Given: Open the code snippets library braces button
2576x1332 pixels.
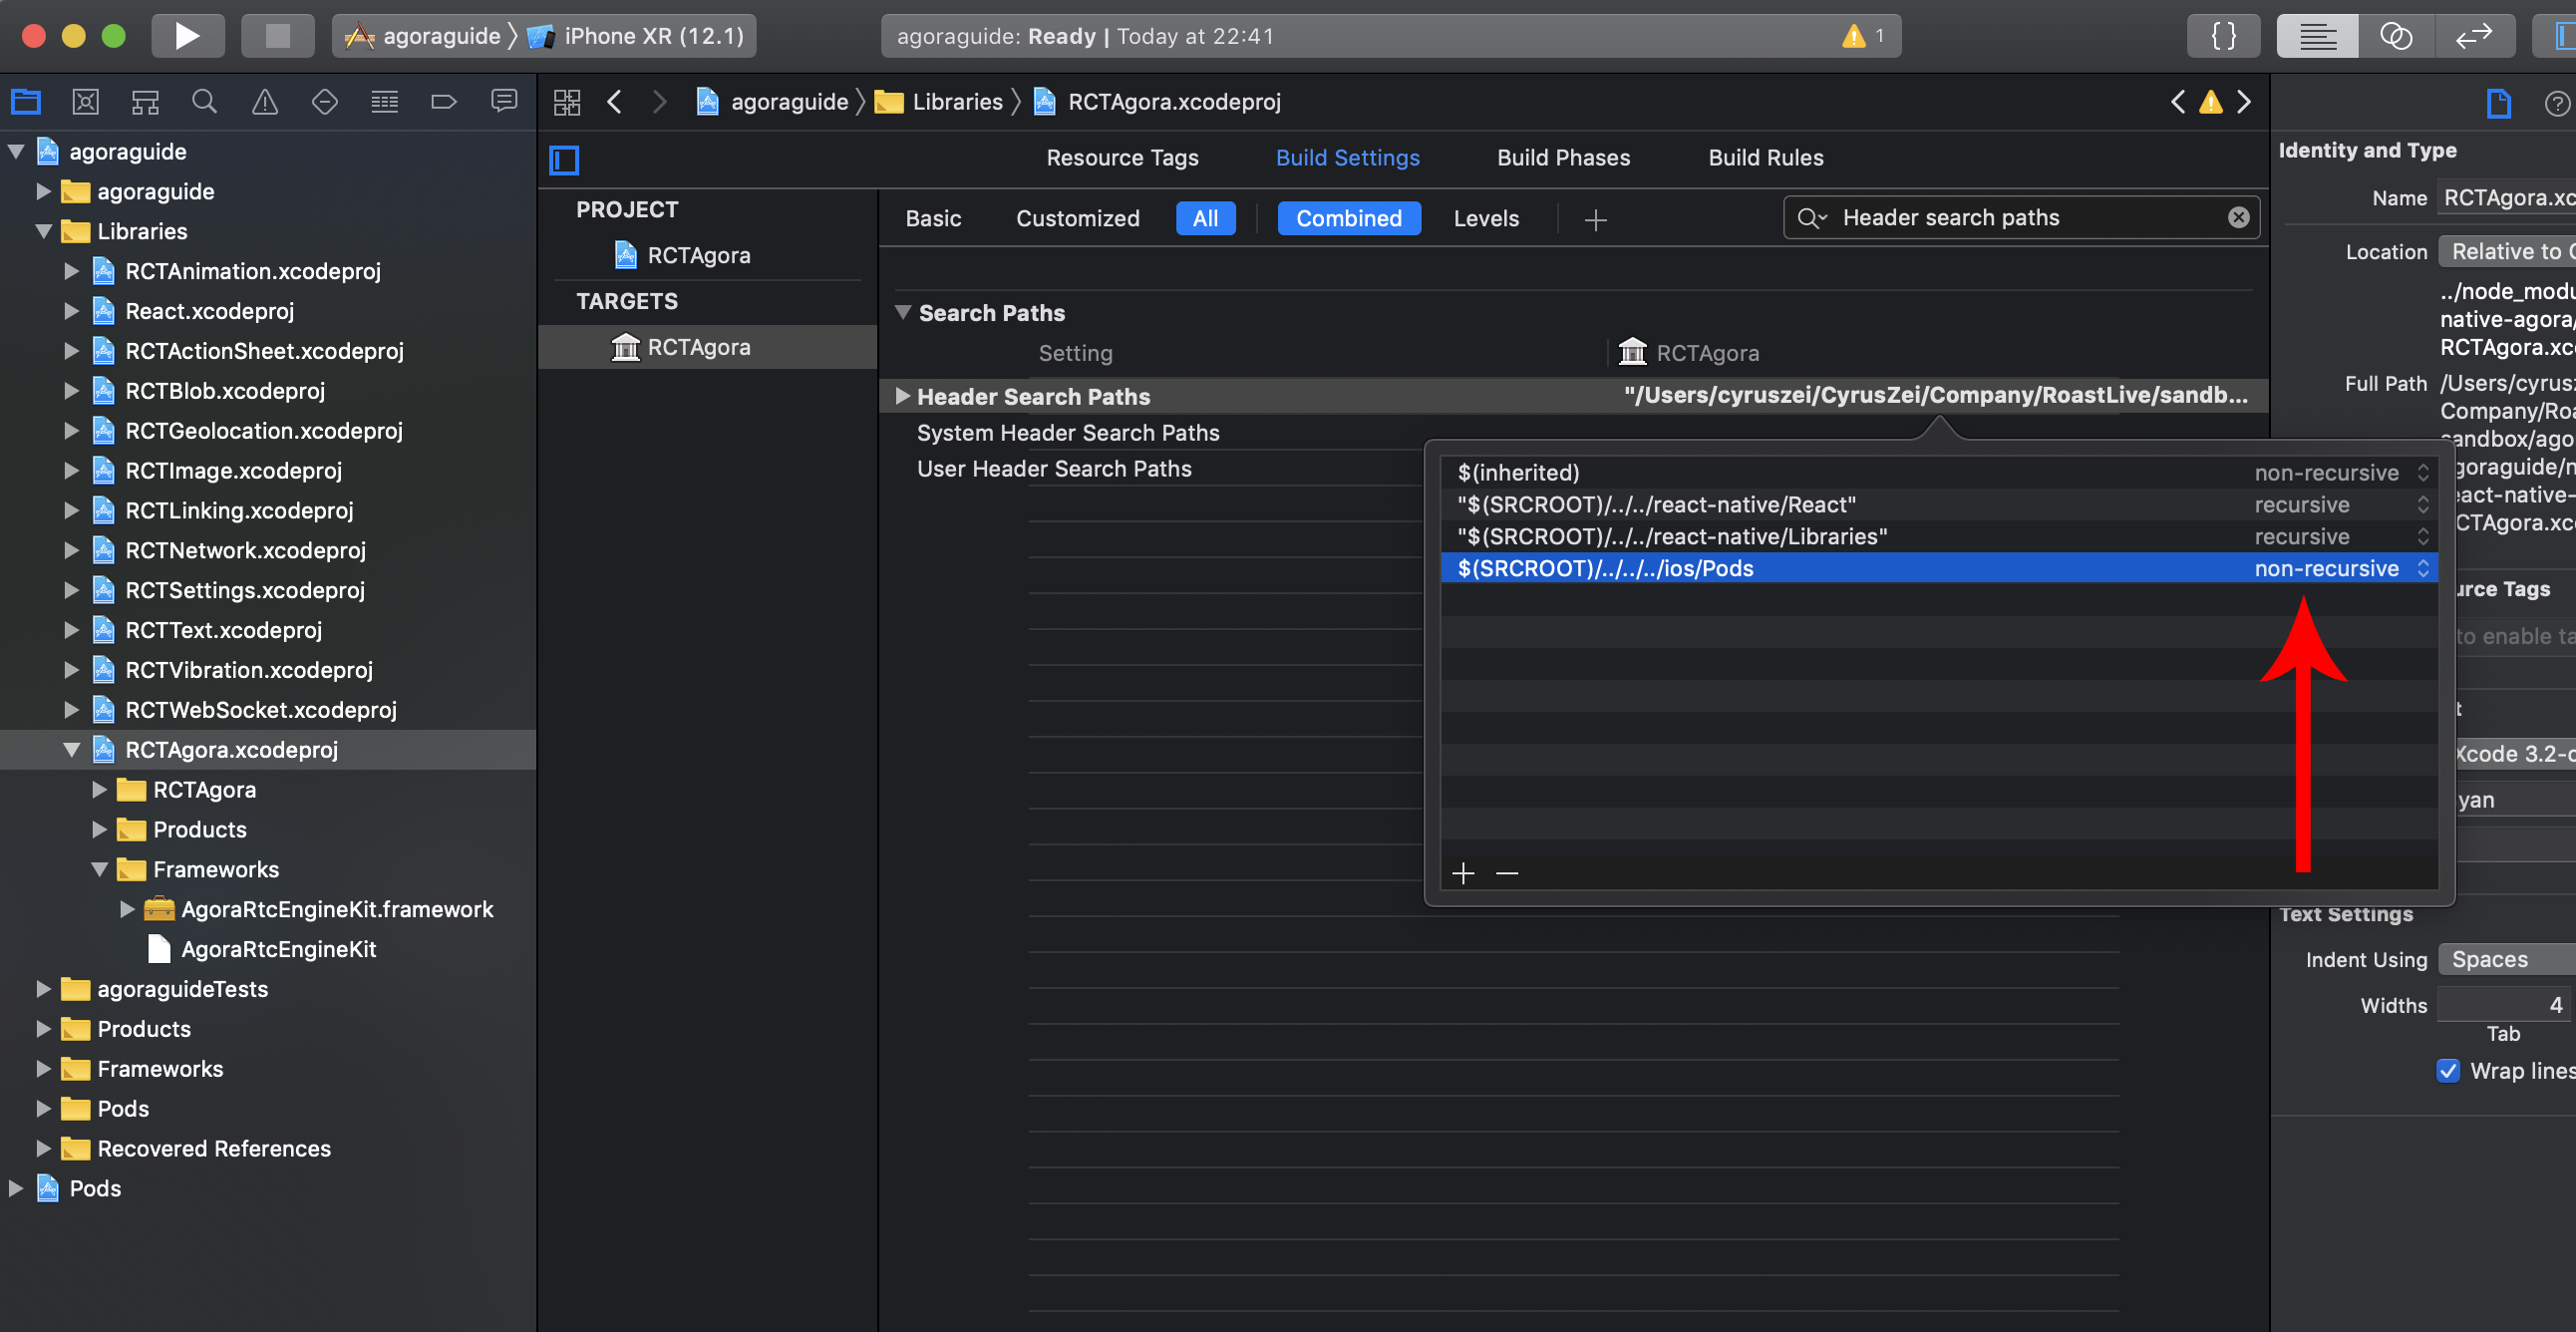Looking at the screenshot, I should pos(2223,36).
